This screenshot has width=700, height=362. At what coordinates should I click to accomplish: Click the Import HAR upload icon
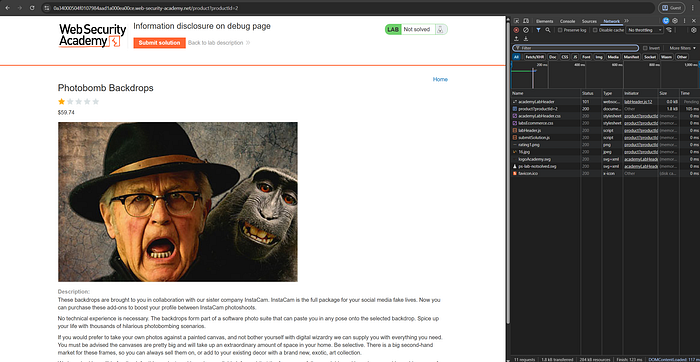[x=517, y=39]
